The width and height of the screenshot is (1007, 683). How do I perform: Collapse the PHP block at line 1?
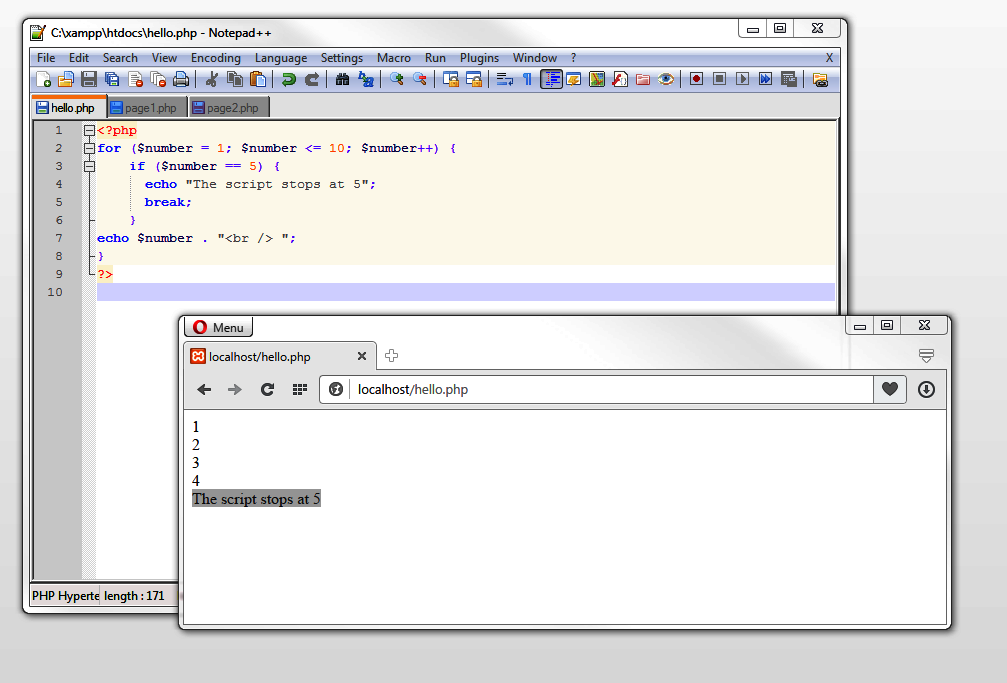pyautogui.click(x=89, y=129)
